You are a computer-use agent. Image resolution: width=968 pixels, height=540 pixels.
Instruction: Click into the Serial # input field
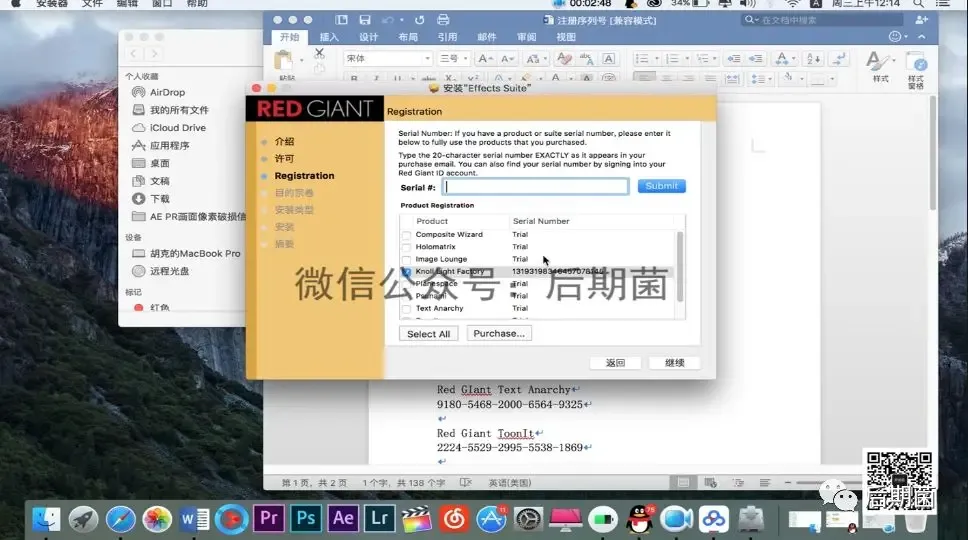pos(536,186)
